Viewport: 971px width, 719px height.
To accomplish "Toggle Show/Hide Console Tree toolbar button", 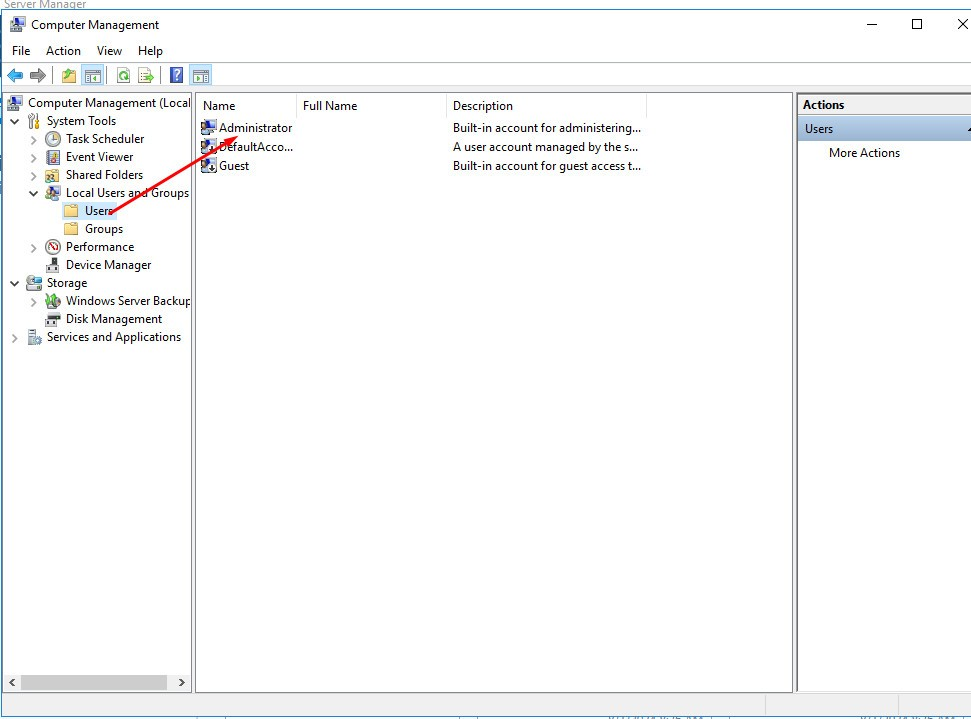I will [x=92, y=76].
